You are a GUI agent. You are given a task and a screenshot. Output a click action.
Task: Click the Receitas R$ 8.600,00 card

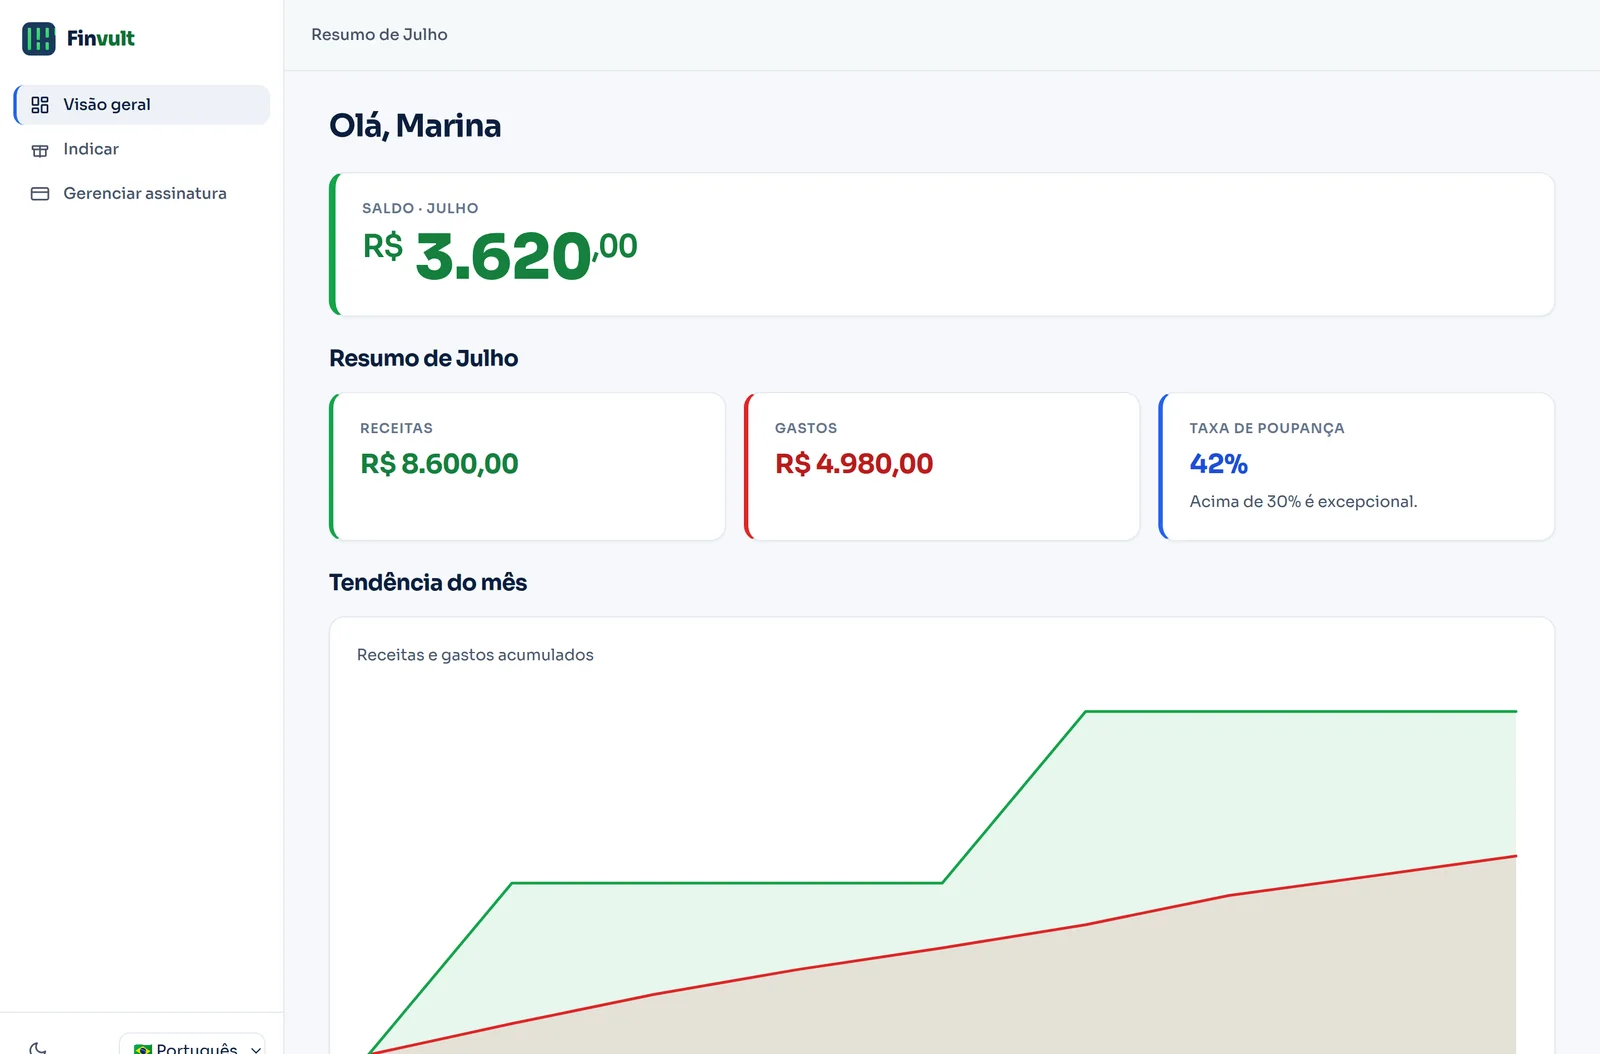pos(527,466)
